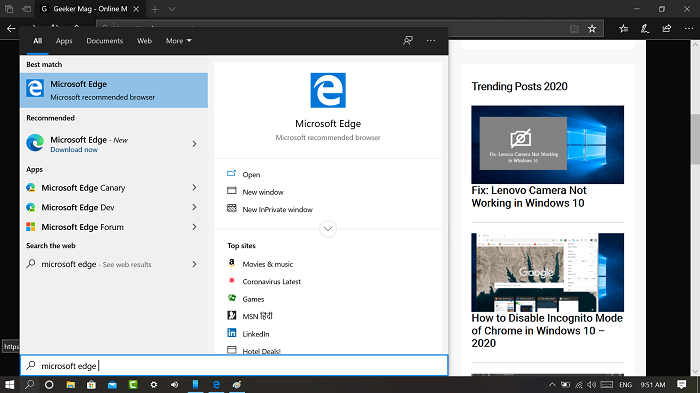Expand Microsoft Edge Canary arrow
This screenshot has height=393, width=700.
click(x=194, y=188)
